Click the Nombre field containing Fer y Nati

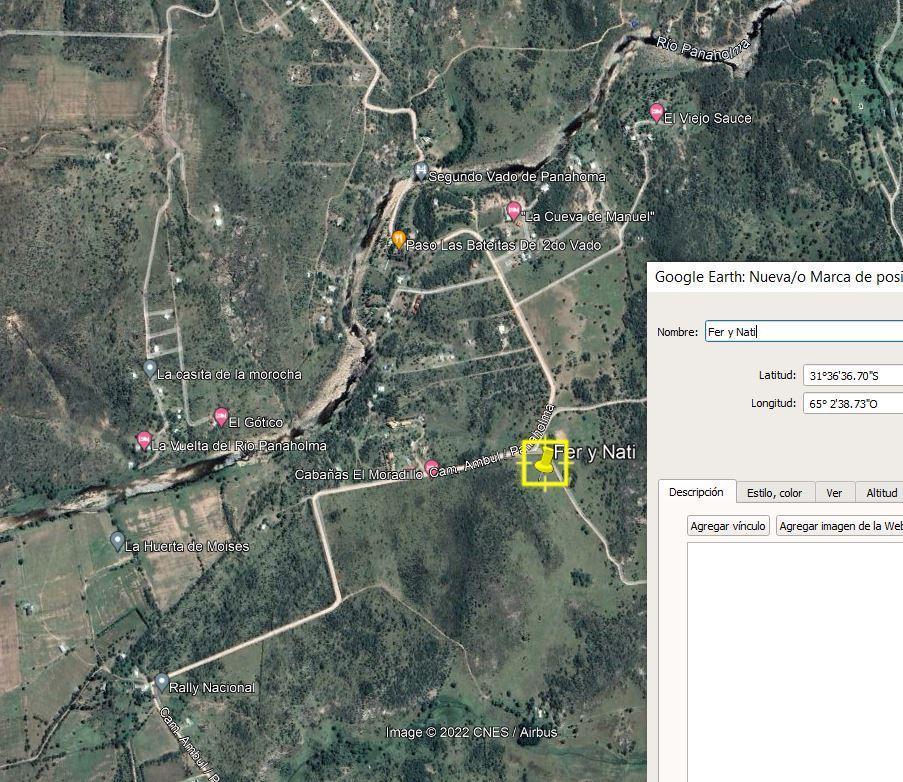click(x=804, y=332)
